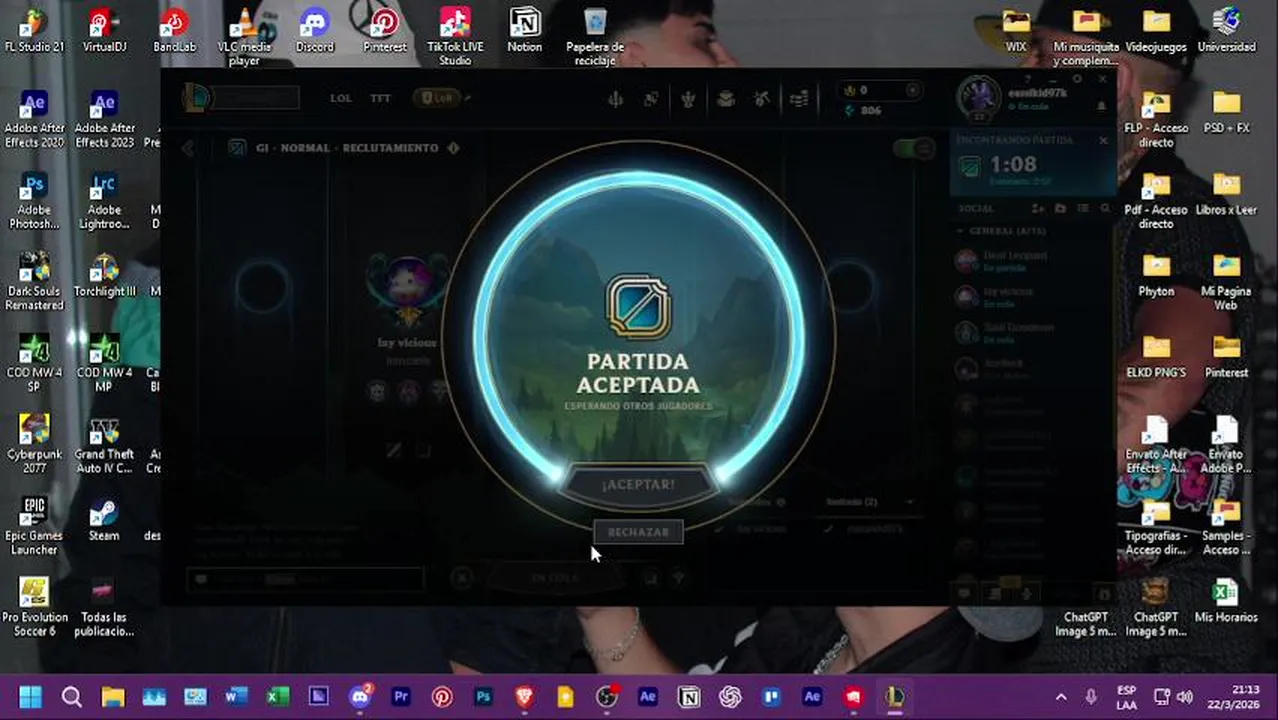Open the LOL tab in client header
Image resolution: width=1278 pixels, height=720 pixels.
pyautogui.click(x=341, y=98)
